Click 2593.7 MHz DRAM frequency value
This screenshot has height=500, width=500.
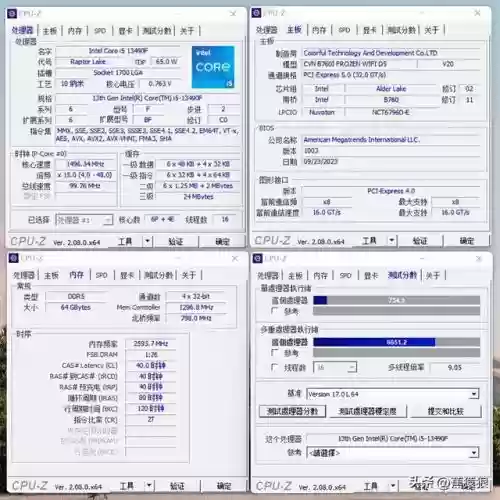click(151, 344)
